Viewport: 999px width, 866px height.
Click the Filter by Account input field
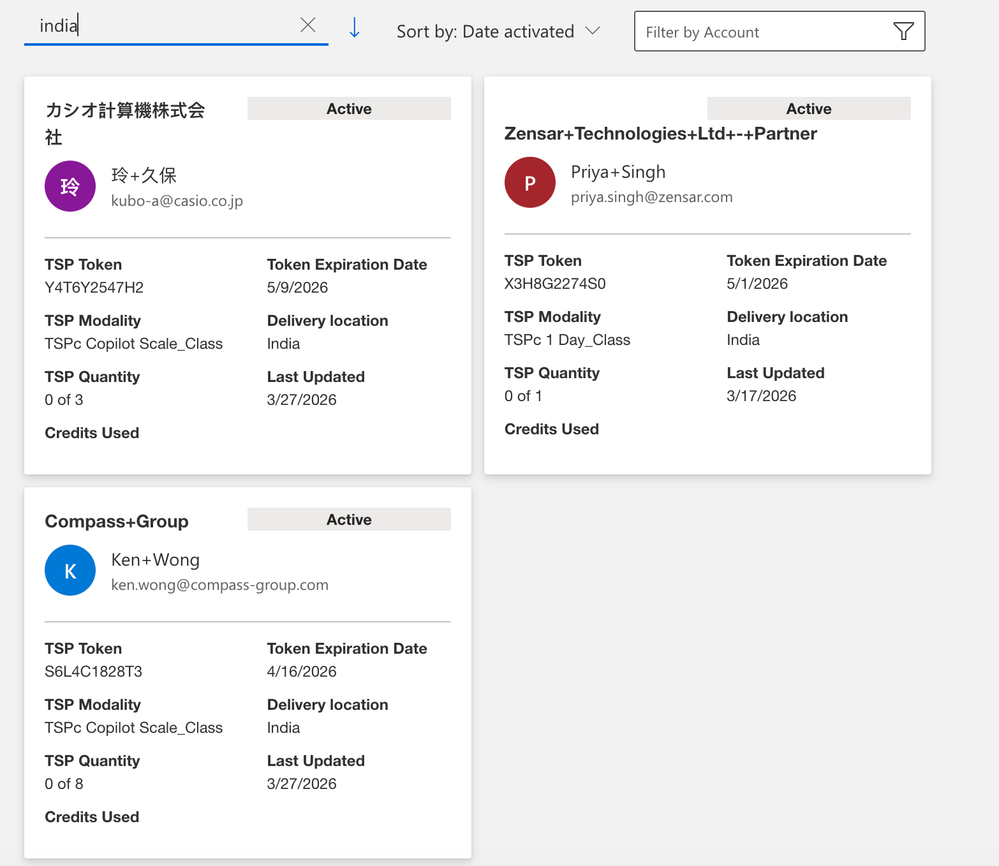[x=779, y=31]
